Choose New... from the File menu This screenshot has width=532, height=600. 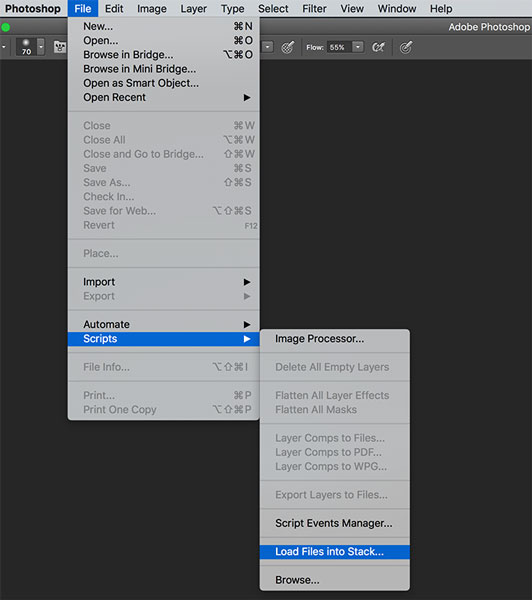[164, 26]
